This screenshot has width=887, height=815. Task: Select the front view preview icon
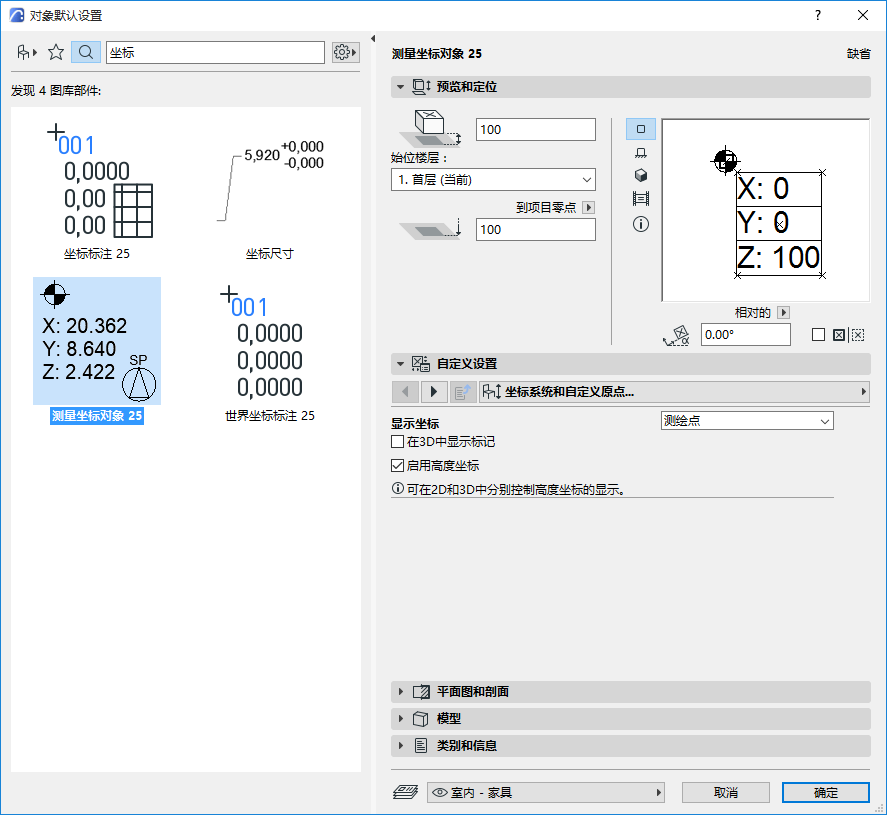[x=640, y=151]
